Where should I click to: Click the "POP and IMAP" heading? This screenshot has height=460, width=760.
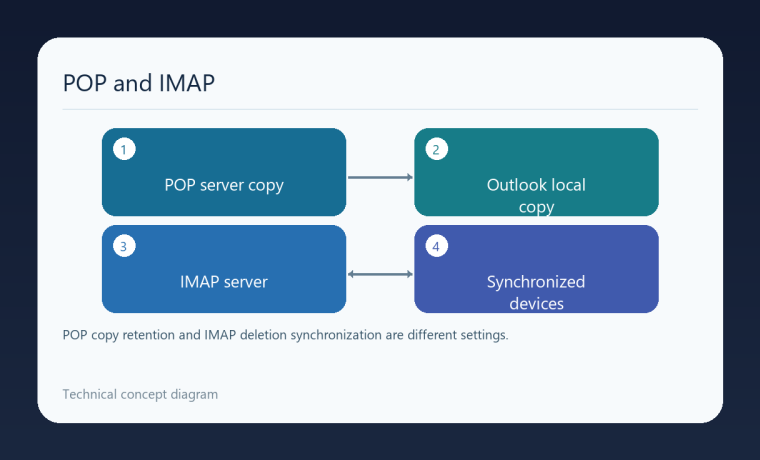pyautogui.click(x=139, y=83)
